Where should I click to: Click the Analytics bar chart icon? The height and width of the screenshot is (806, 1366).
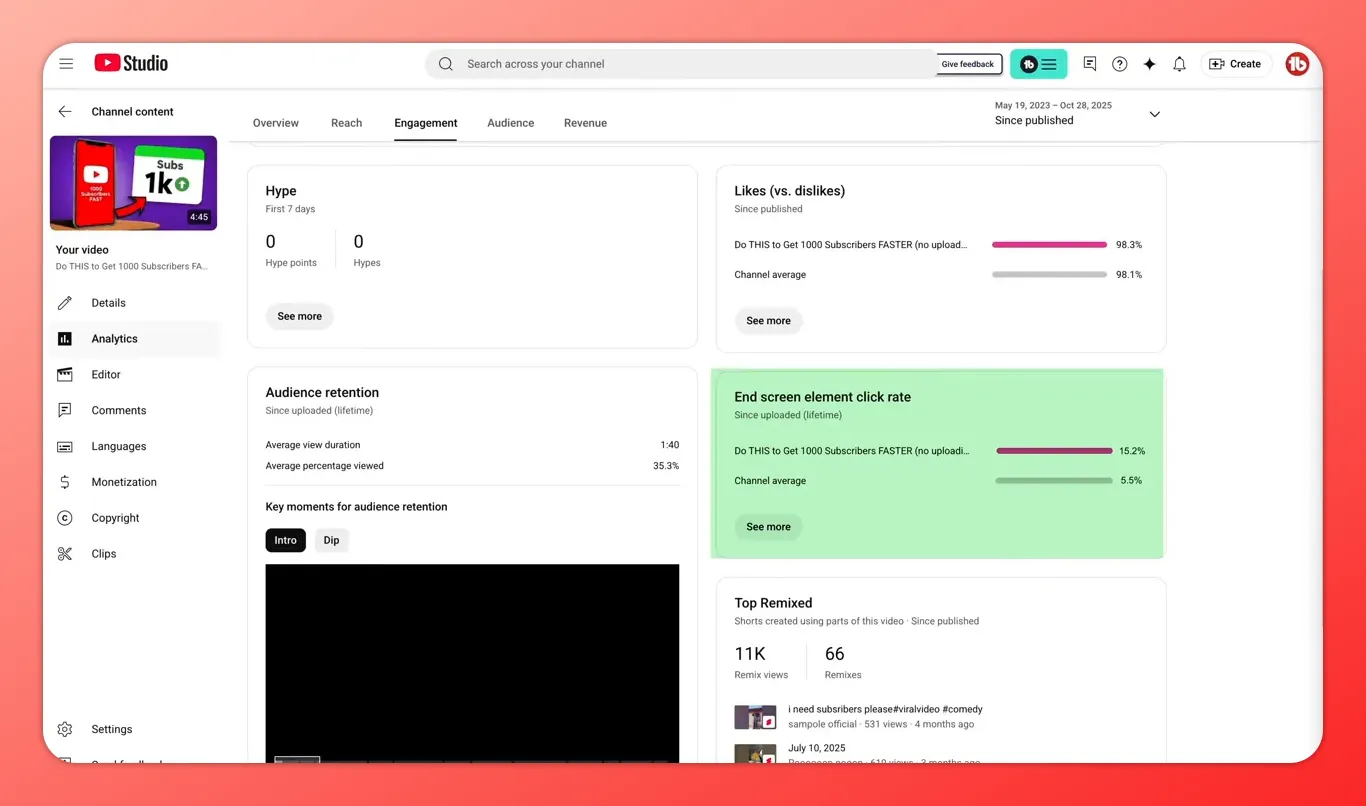(65, 339)
